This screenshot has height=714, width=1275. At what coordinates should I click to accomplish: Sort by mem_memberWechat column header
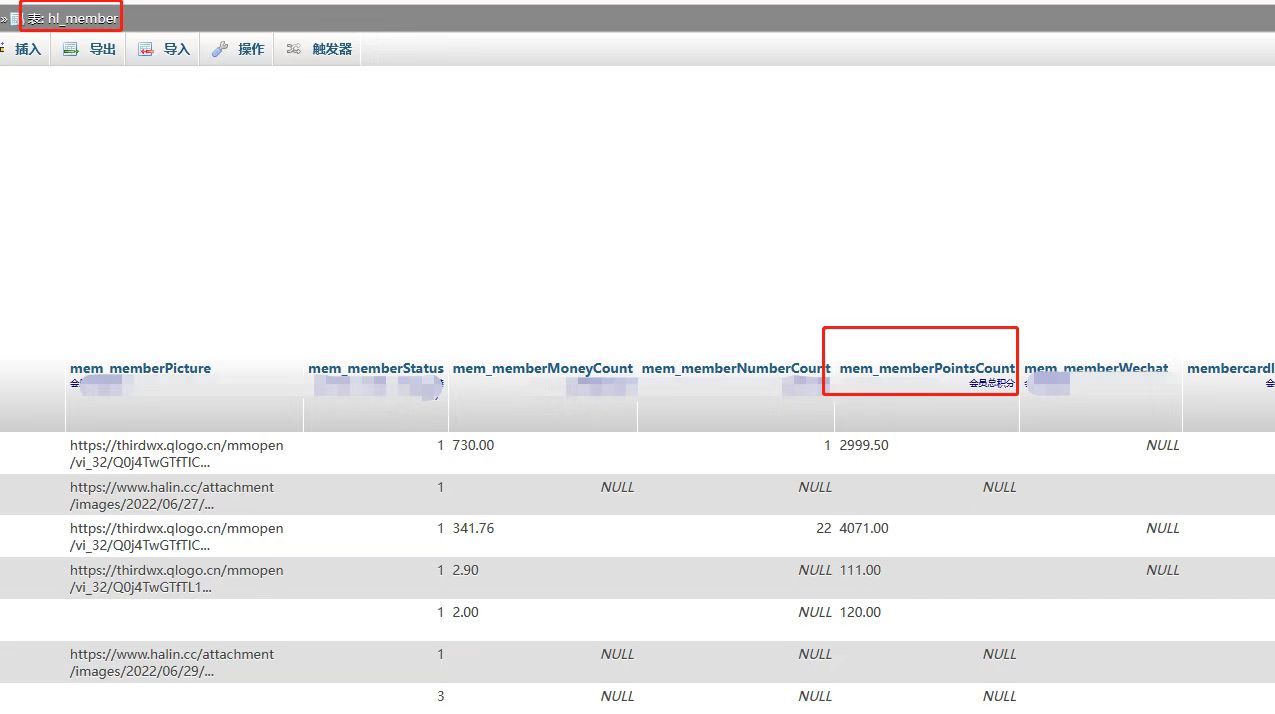coord(1096,368)
